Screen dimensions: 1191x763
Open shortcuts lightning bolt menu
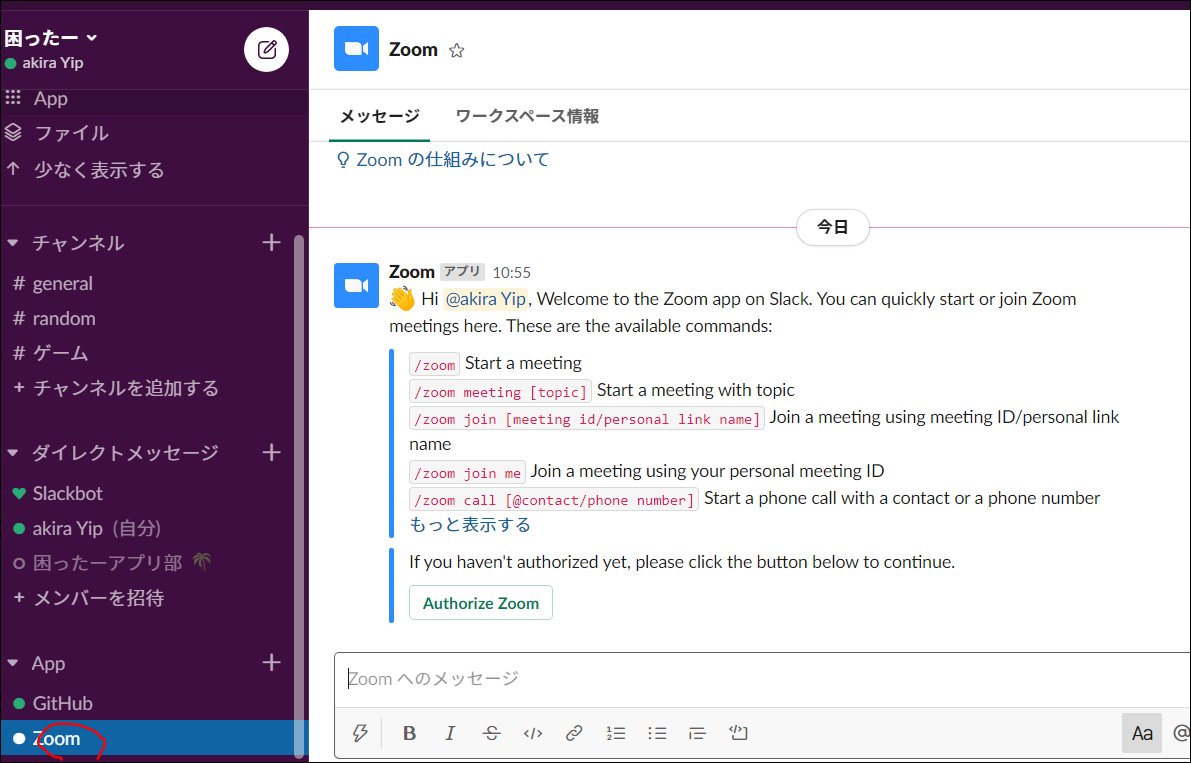[x=360, y=733]
